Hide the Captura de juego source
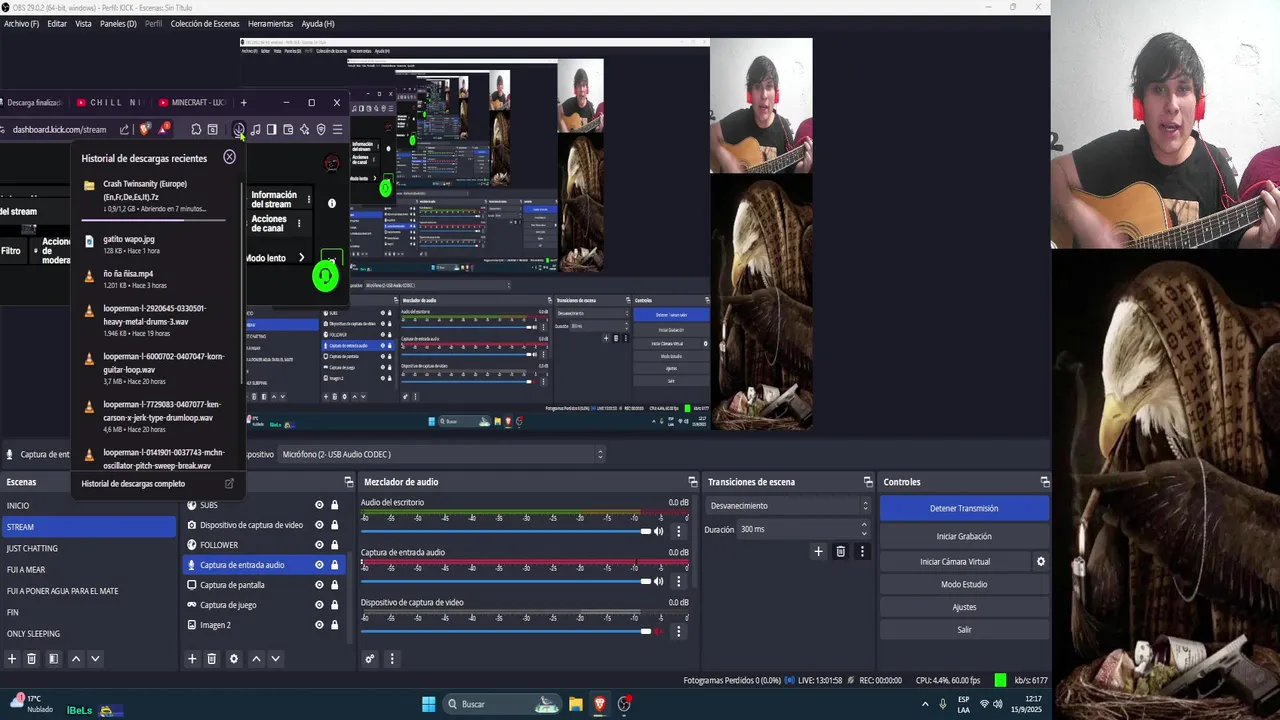Image resolution: width=1280 pixels, height=720 pixels. click(x=319, y=605)
